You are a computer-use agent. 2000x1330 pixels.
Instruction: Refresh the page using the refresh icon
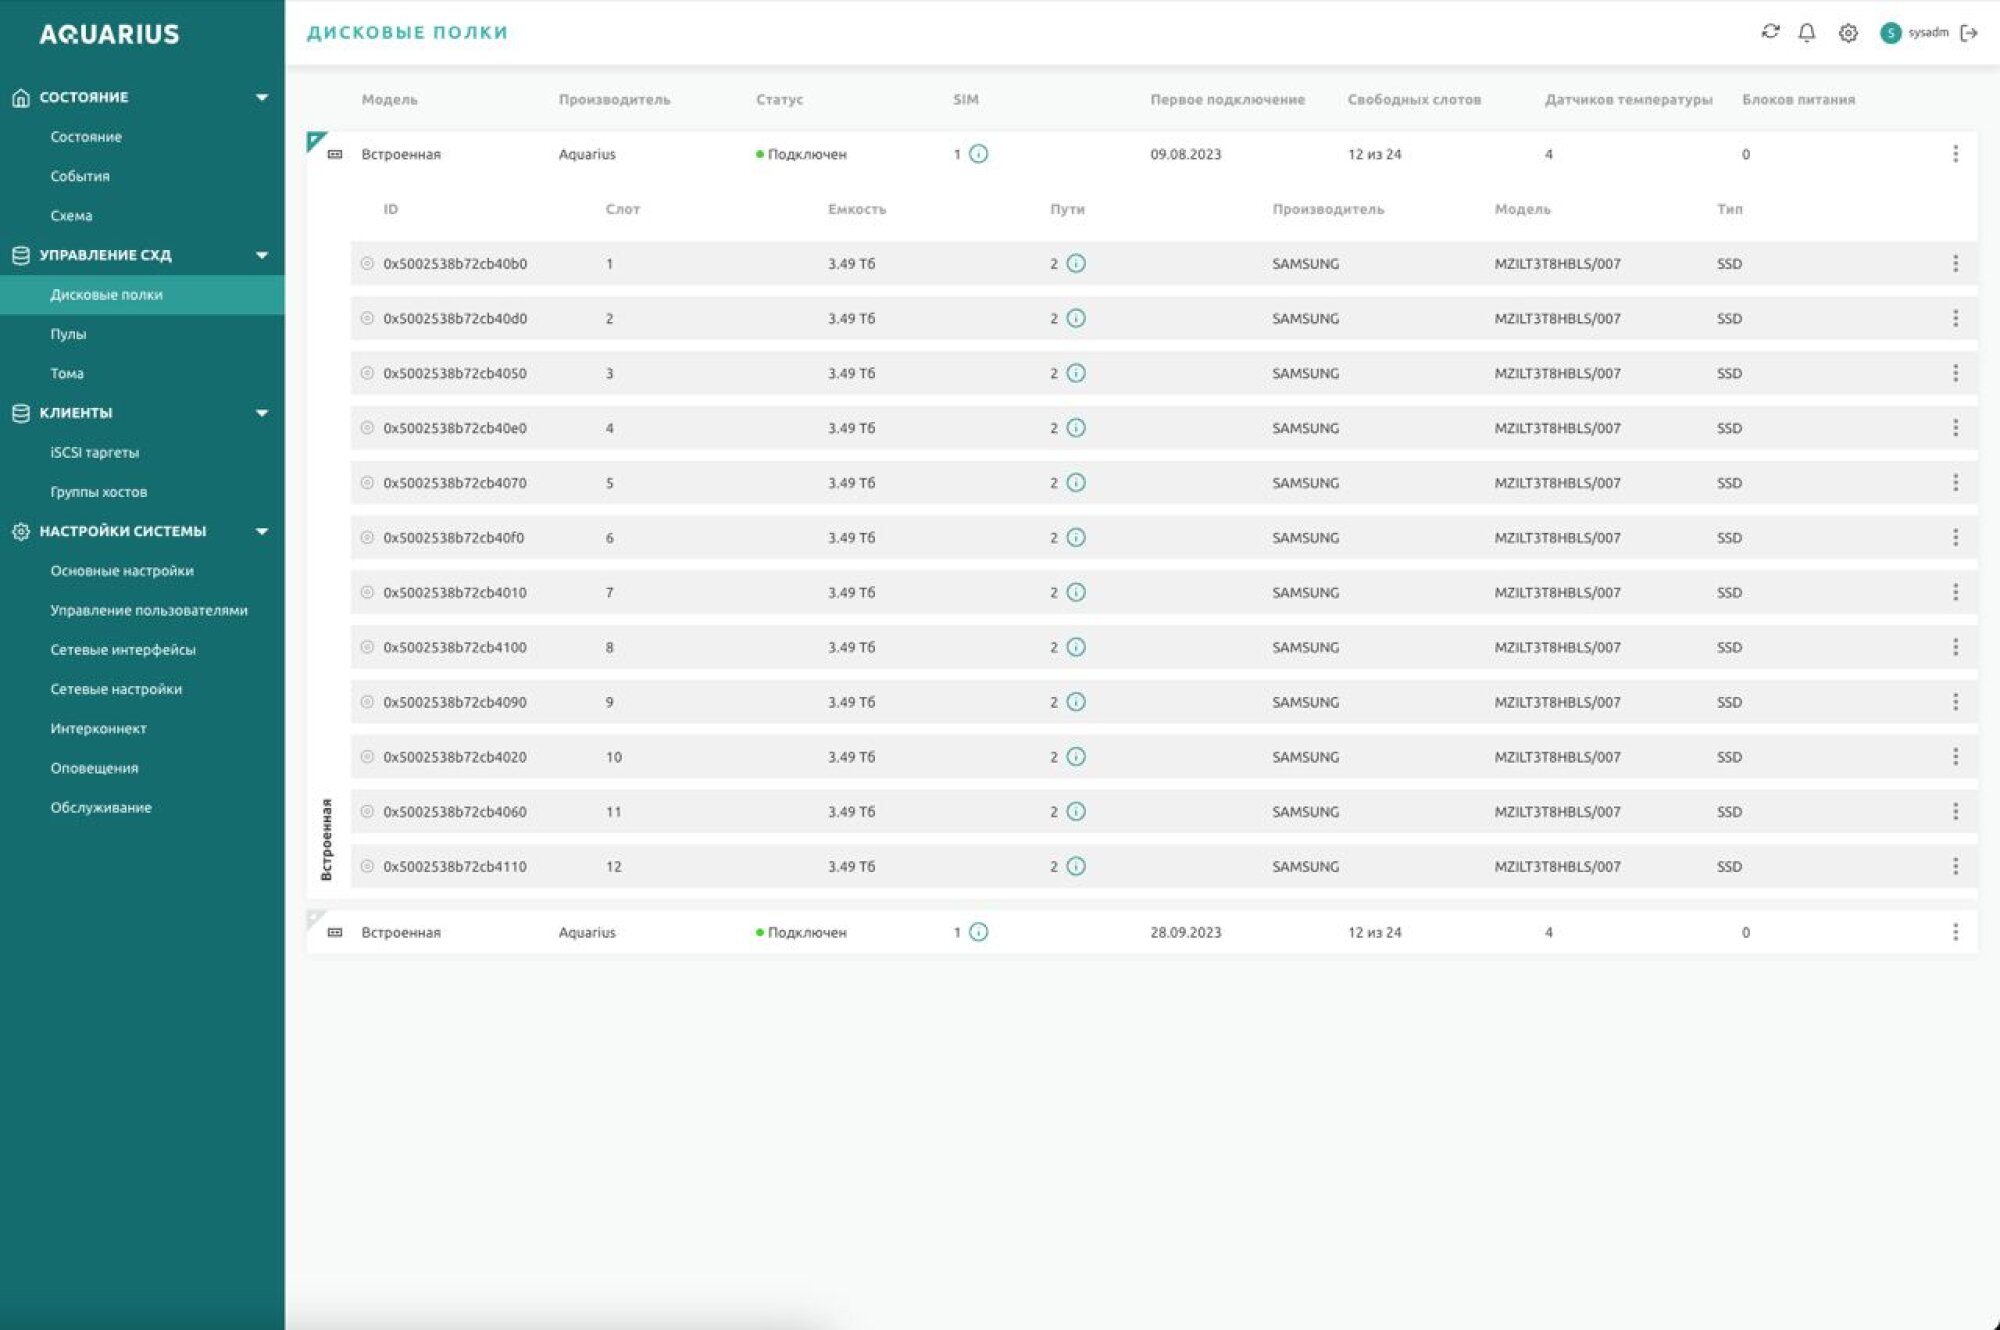(x=1770, y=32)
